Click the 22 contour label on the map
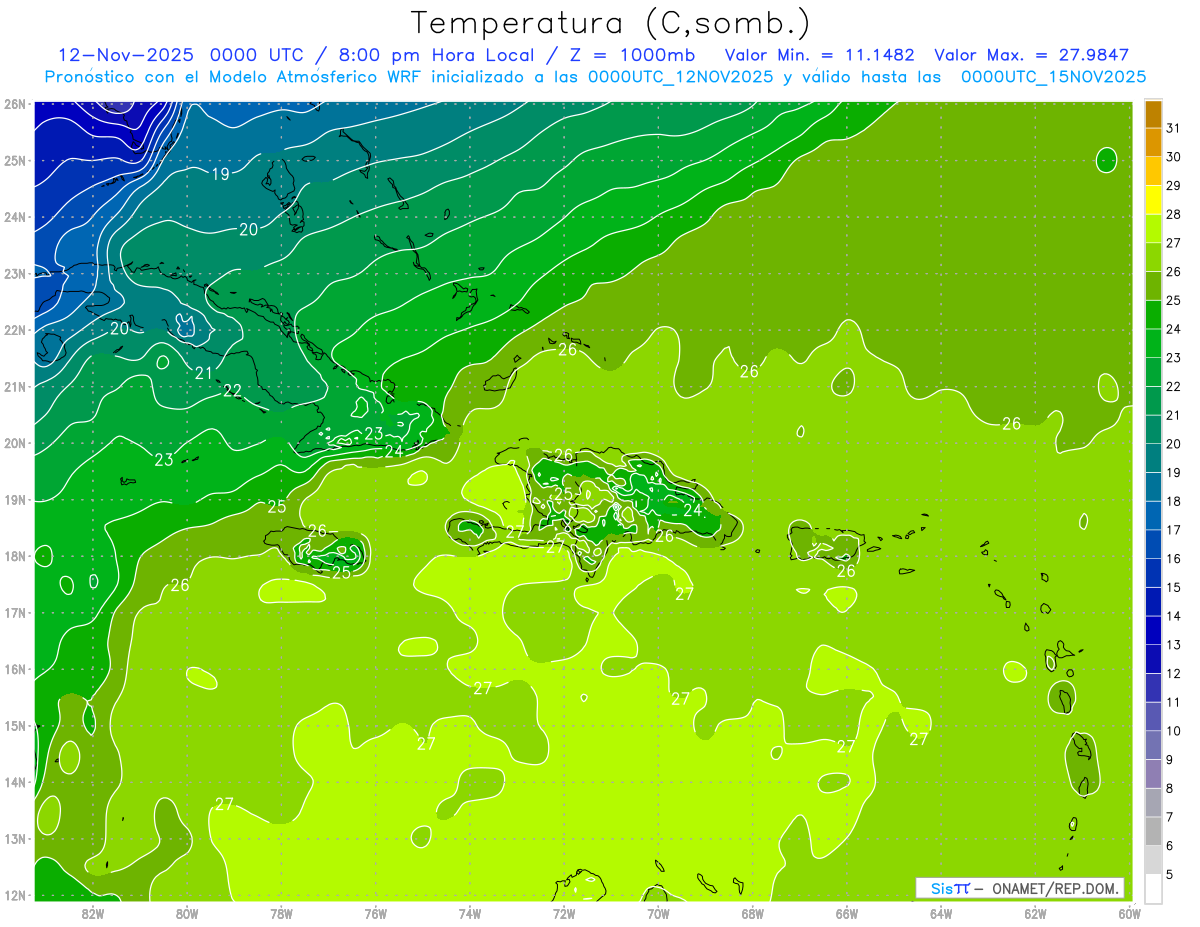The height and width of the screenshot is (927, 1200). tap(232, 391)
